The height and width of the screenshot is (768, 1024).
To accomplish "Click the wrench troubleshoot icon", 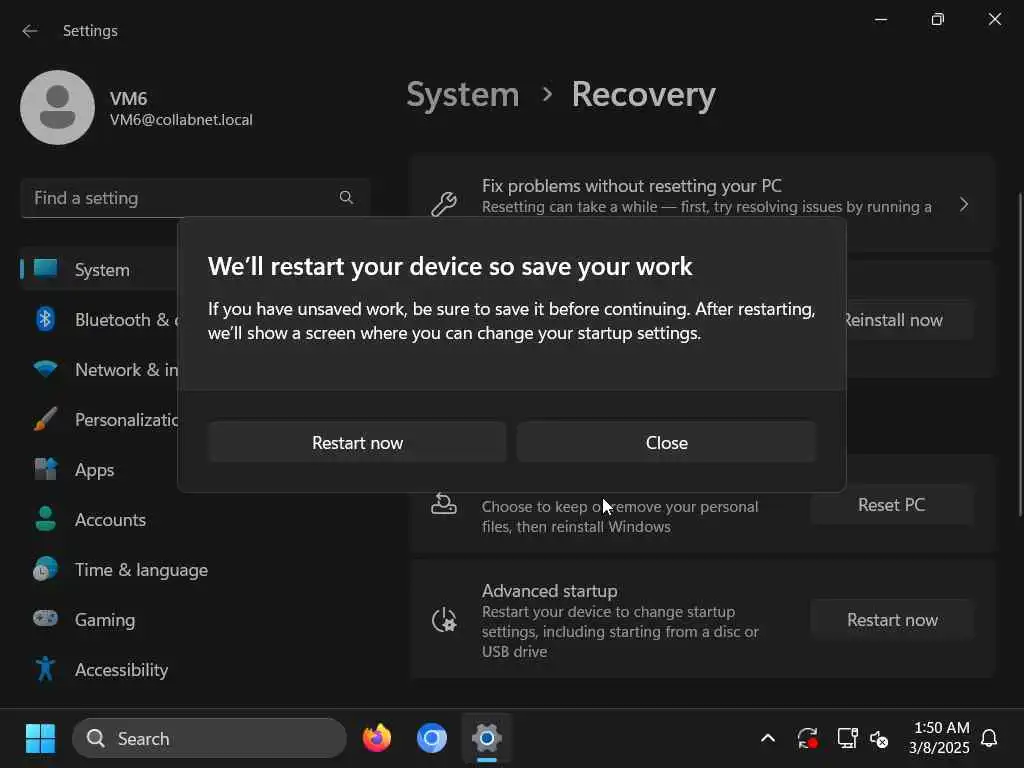I will (x=444, y=204).
